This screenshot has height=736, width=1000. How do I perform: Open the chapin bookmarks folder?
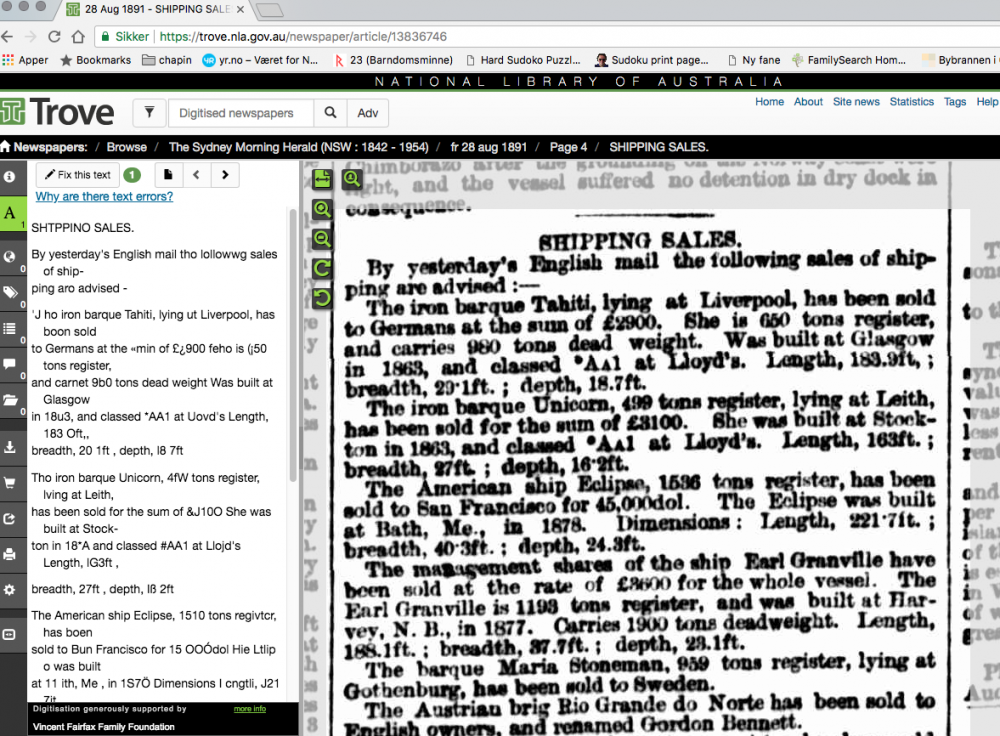click(167, 60)
